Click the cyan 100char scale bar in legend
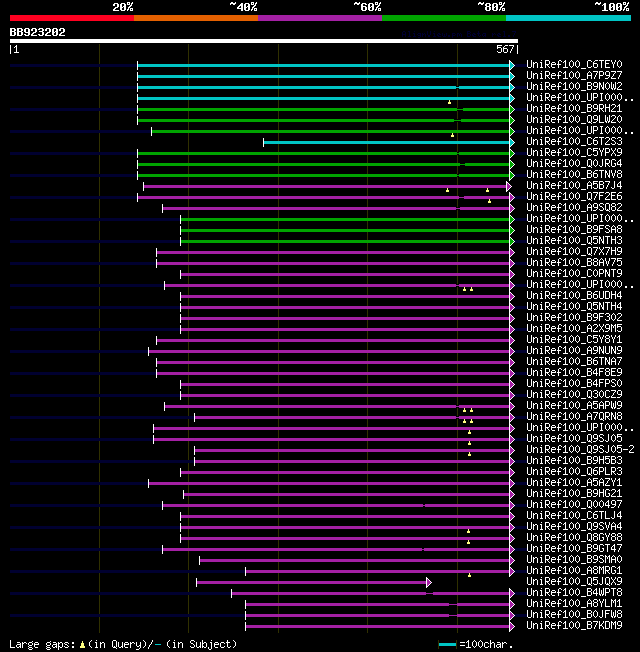The height and width of the screenshot is (652, 640). 447,645
